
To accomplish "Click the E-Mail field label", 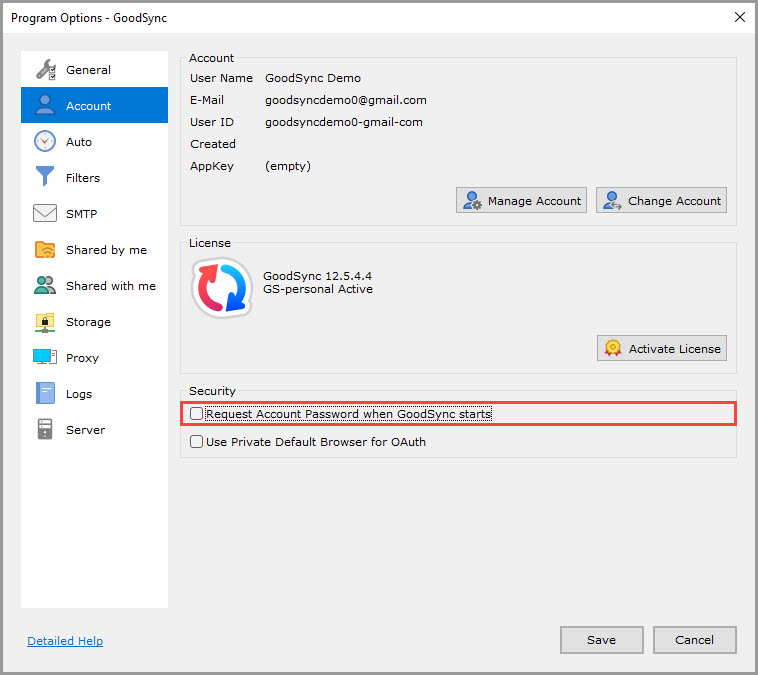I will click(206, 100).
